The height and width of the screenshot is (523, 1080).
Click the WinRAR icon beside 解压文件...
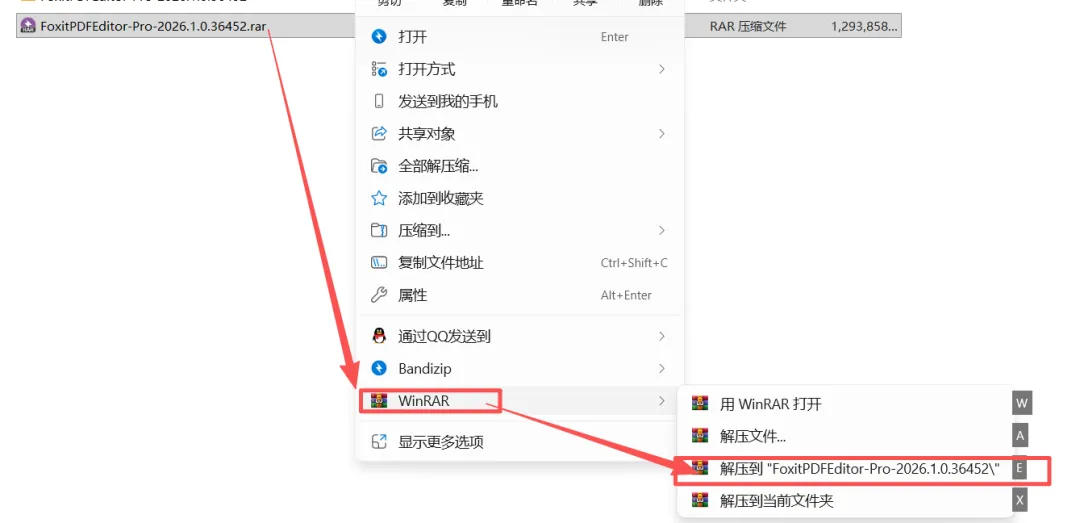click(700, 435)
